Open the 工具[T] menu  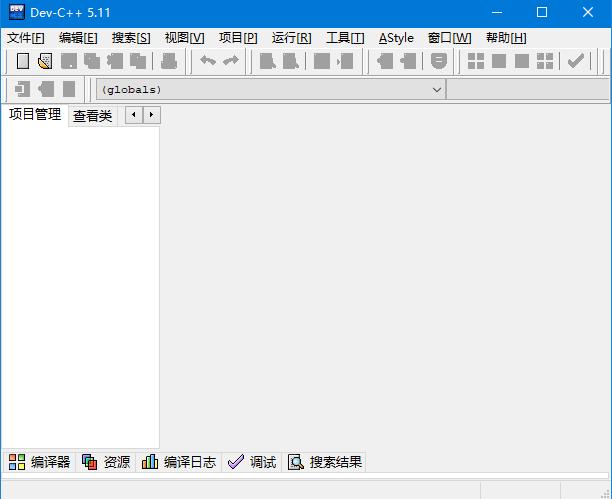345,38
